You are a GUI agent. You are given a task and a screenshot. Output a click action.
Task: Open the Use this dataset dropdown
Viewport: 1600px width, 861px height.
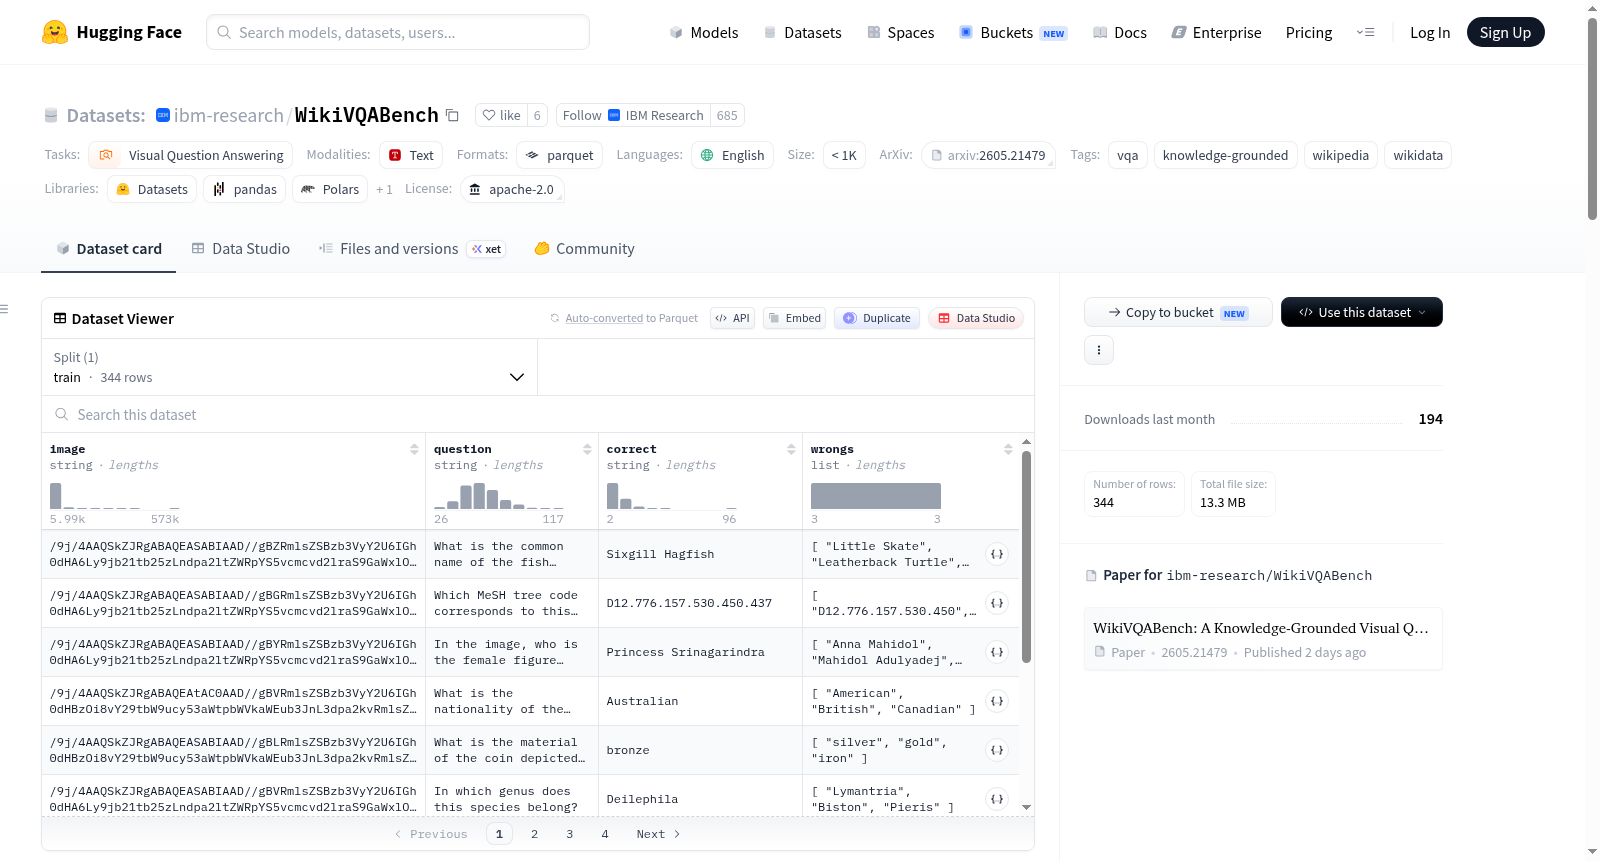[1362, 312]
